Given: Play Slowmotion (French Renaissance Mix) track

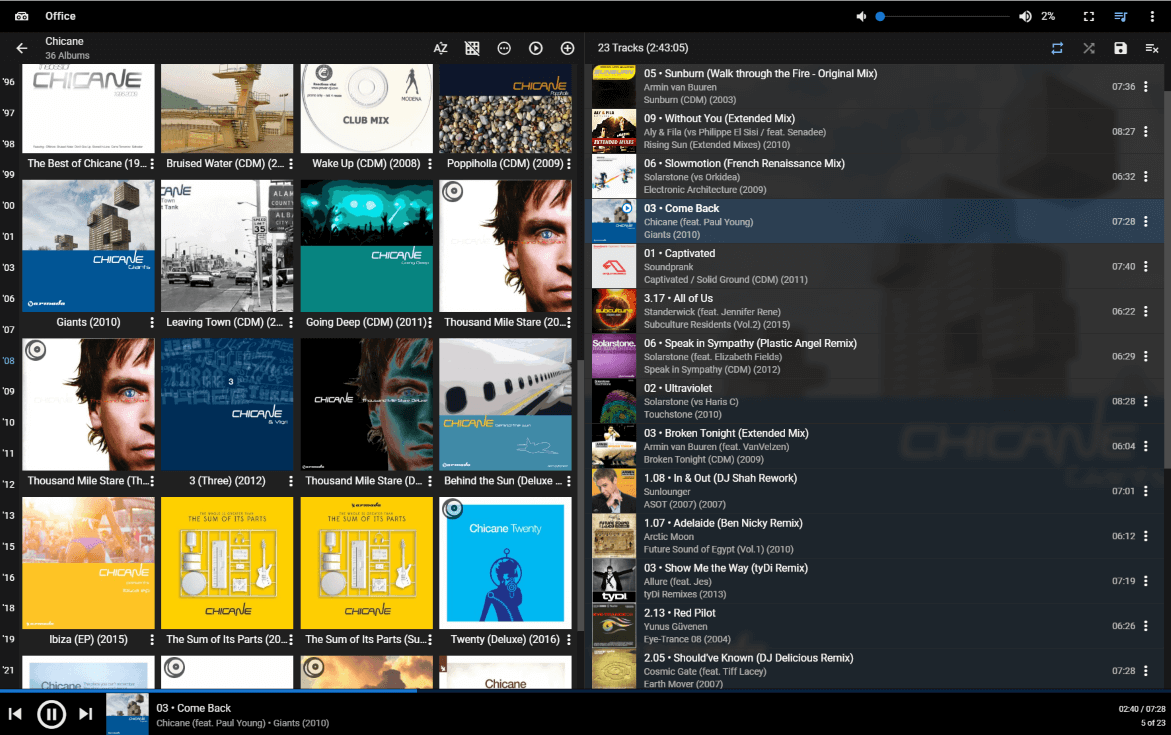Looking at the screenshot, I should pos(878,176).
